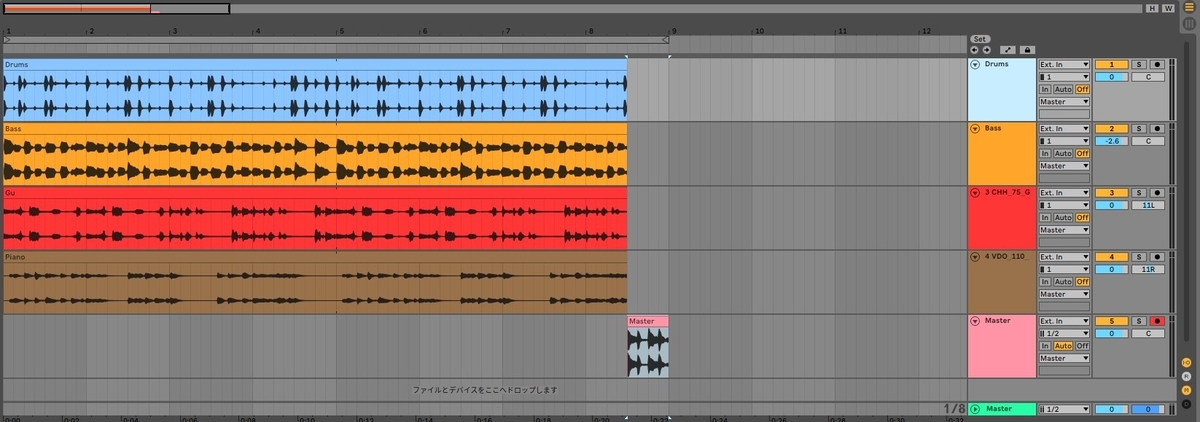Jump to the next locator with the right arrow
Viewport: 1200px width, 422px height.
pyautogui.click(x=986, y=49)
